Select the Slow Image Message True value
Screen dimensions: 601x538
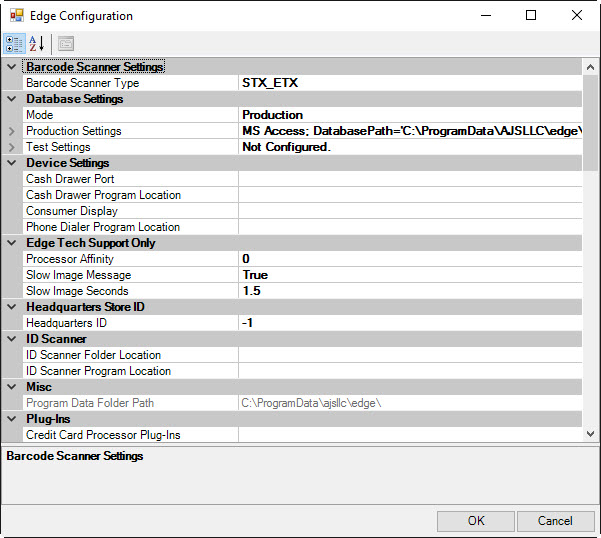coord(410,275)
